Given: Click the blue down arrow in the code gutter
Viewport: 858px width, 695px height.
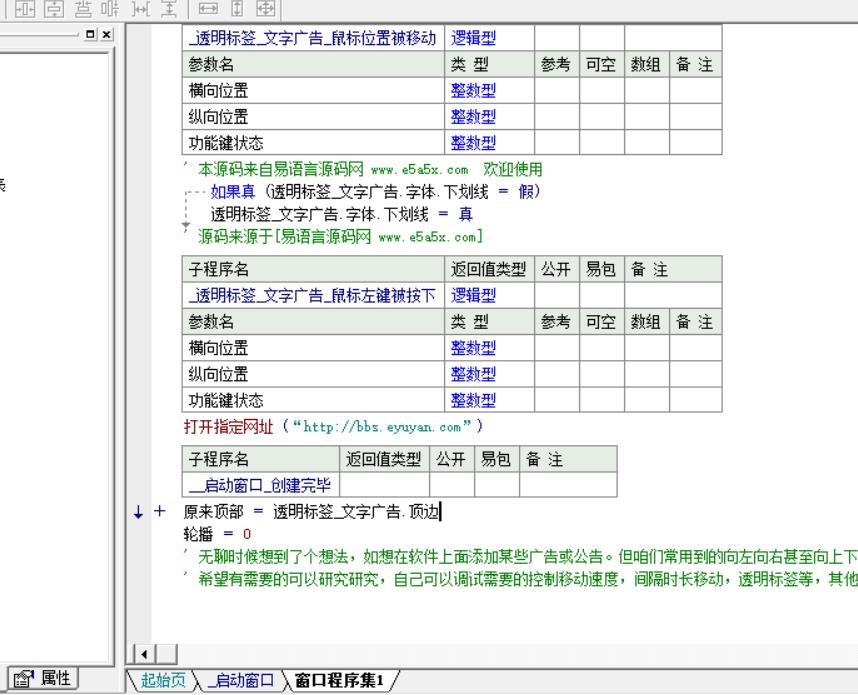Looking at the screenshot, I should pyautogui.click(x=138, y=512).
